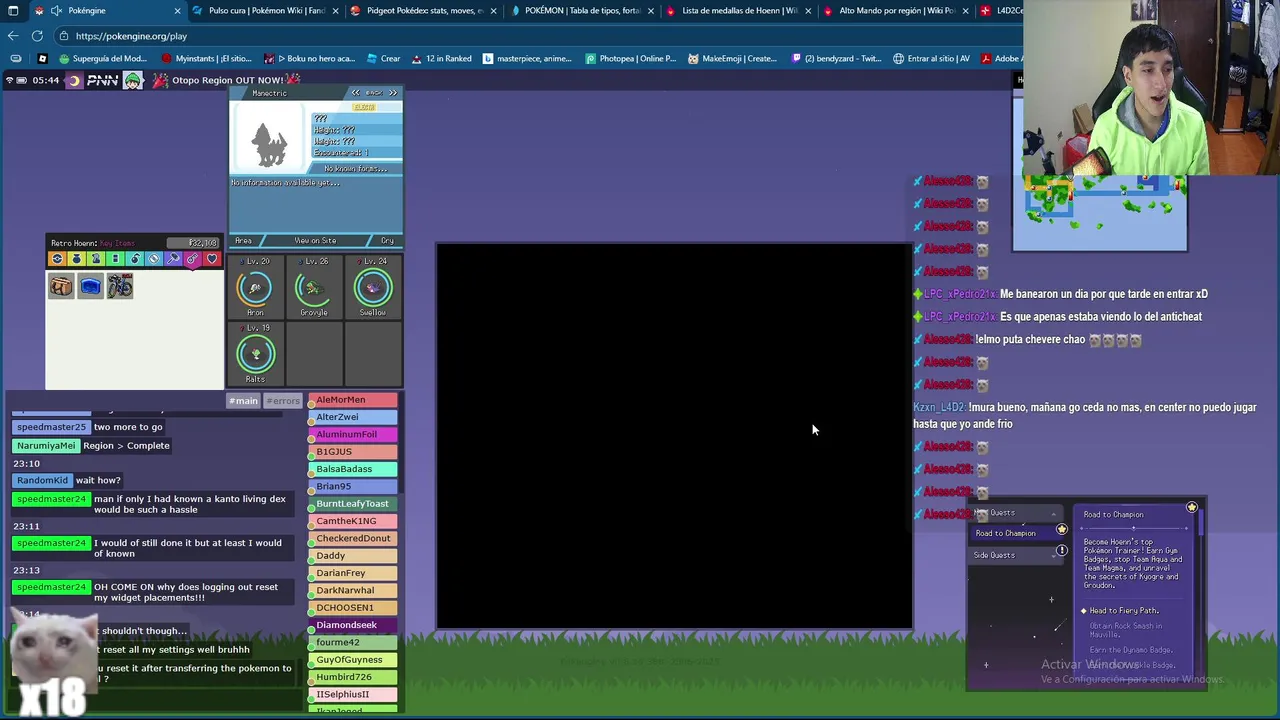Open the pouch items bag pocket
Screen dimensions: 1280x720
pyautogui.click(x=77, y=259)
